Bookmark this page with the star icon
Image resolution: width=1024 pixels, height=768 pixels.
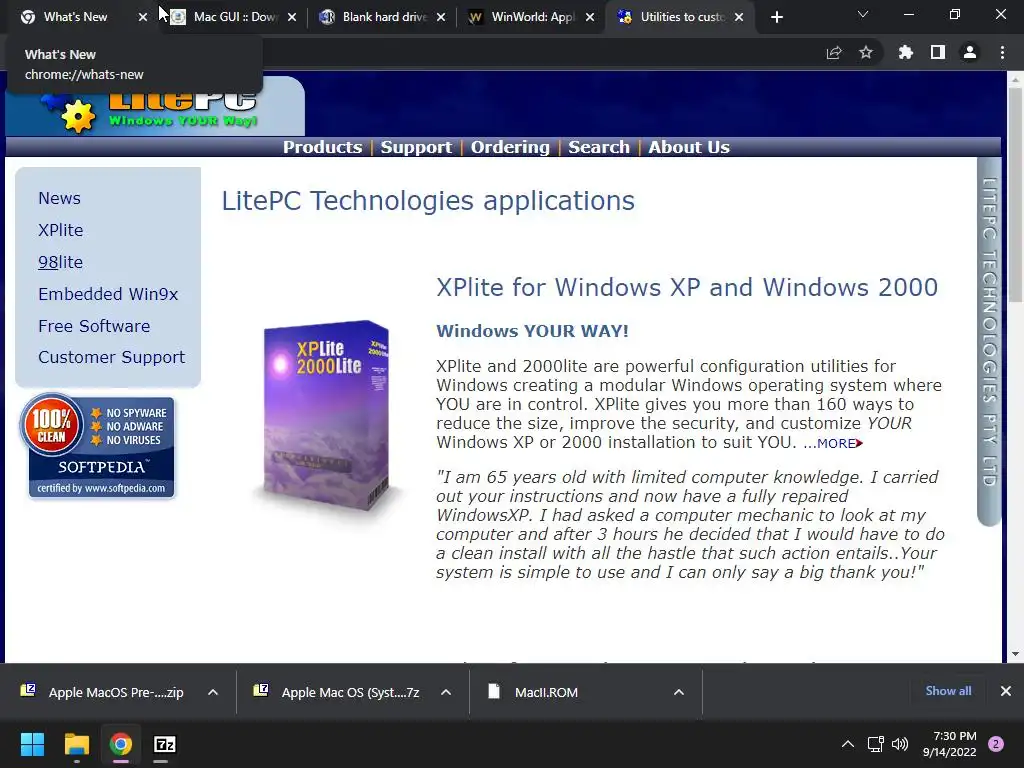point(866,52)
